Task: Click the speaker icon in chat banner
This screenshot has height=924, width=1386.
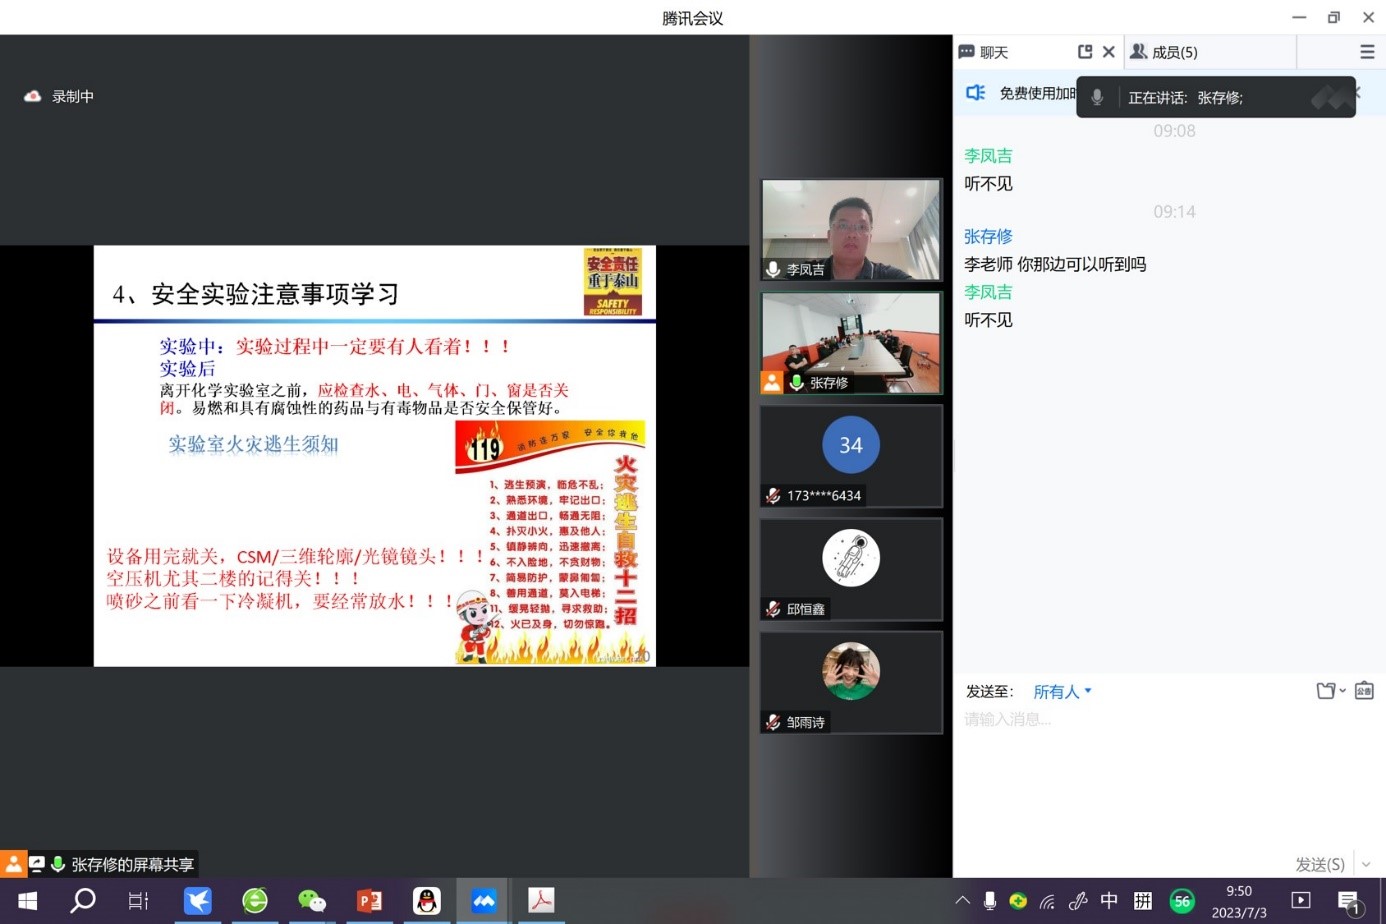Action: (x=975, y=93)
